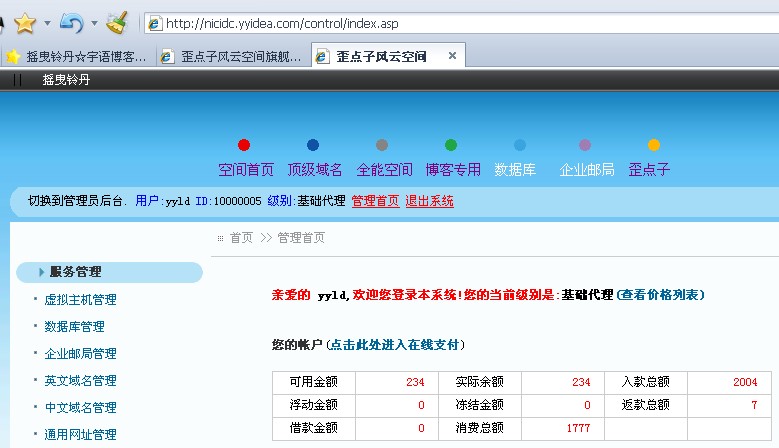This screenshot has width=779, height=448.
Task: Open 企业邮局管理 in sidebar
Action: click(80, 354)
